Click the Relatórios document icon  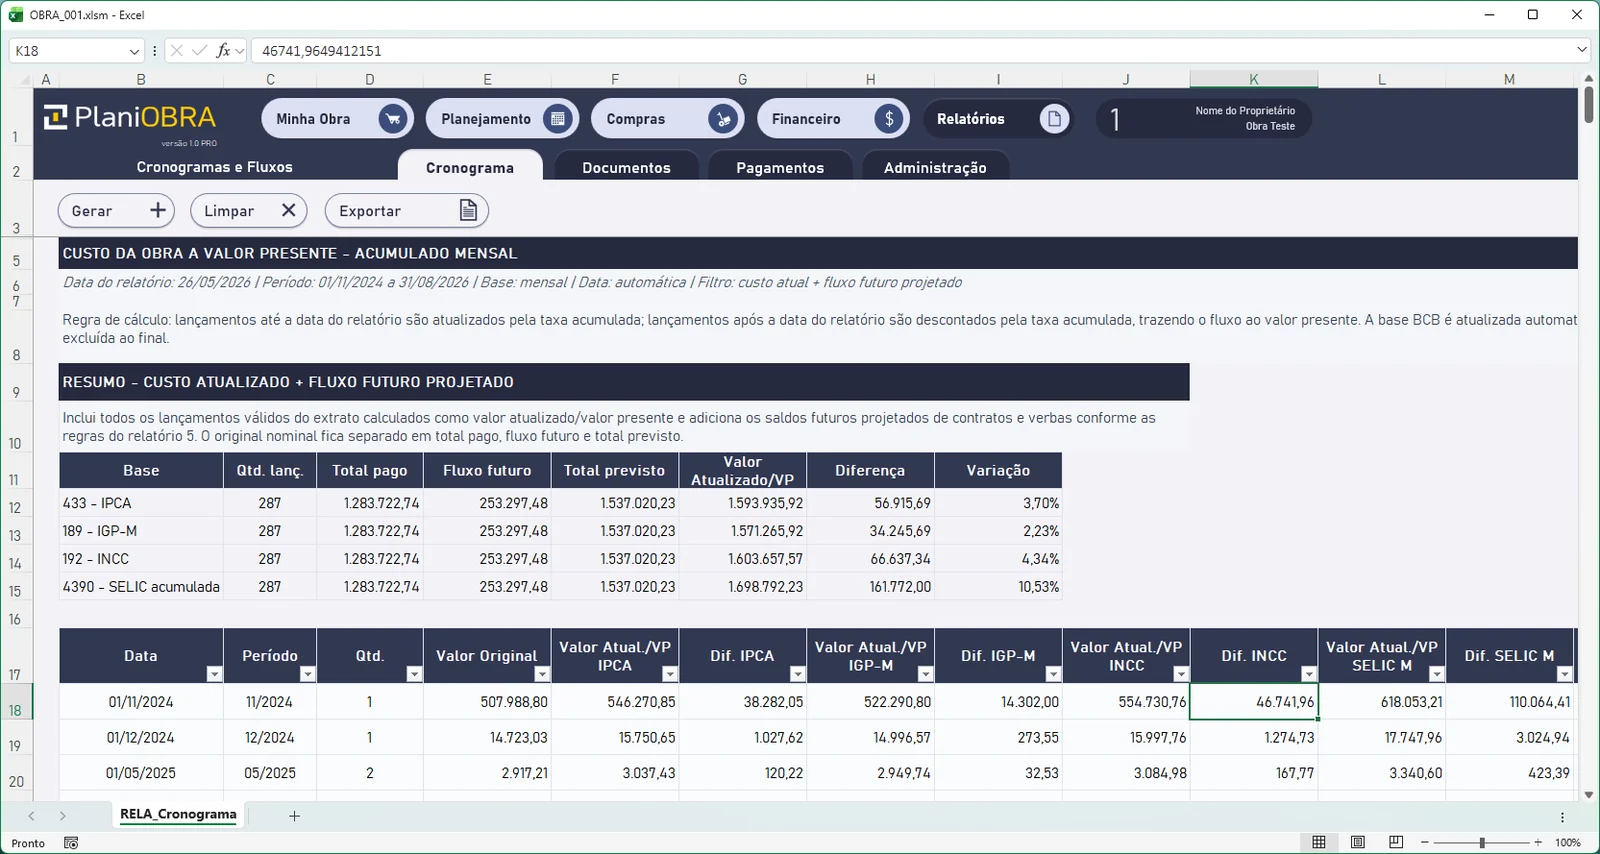pos(1053,119)
